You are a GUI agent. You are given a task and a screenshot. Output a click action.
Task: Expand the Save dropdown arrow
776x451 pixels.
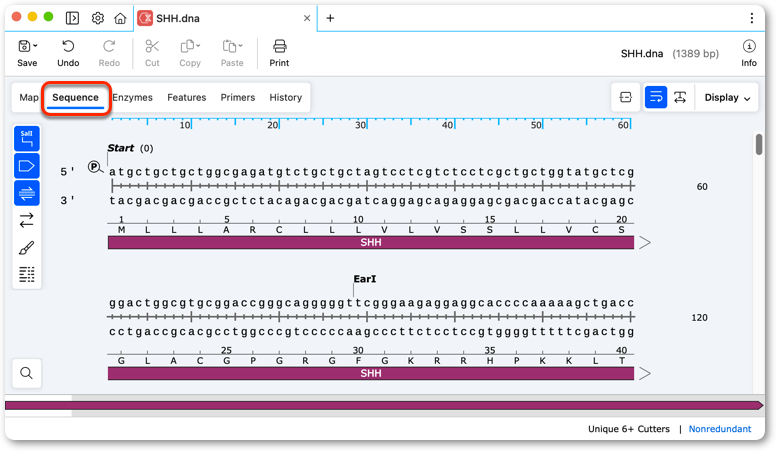point(35,46)
